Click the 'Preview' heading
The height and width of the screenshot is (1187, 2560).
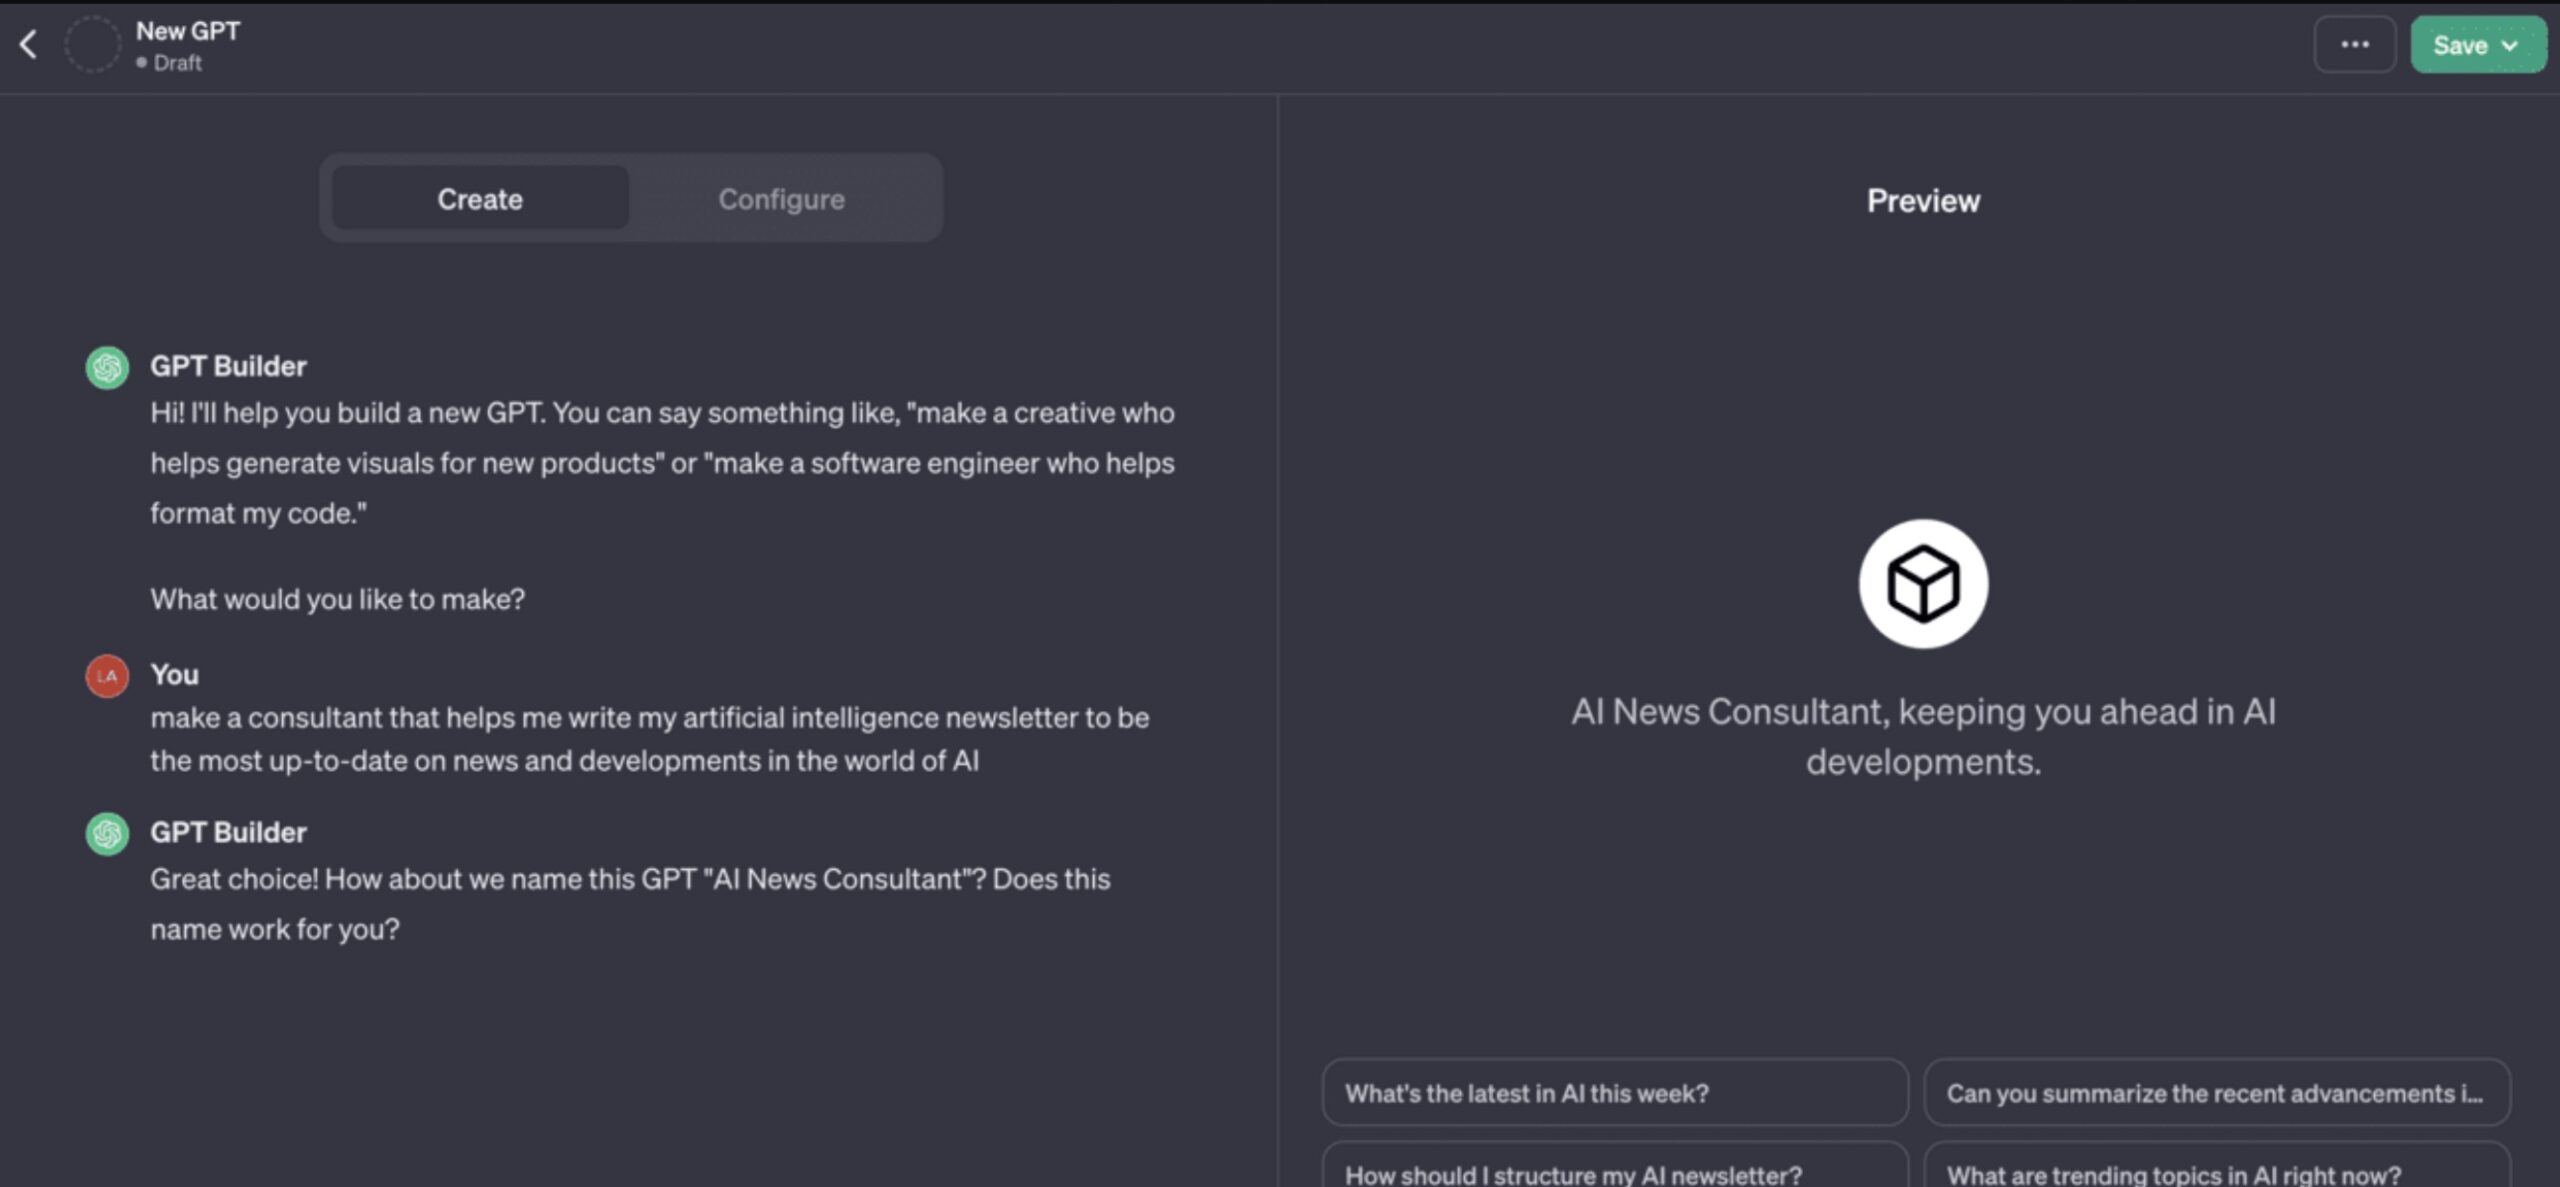[x=1923, y=200]
